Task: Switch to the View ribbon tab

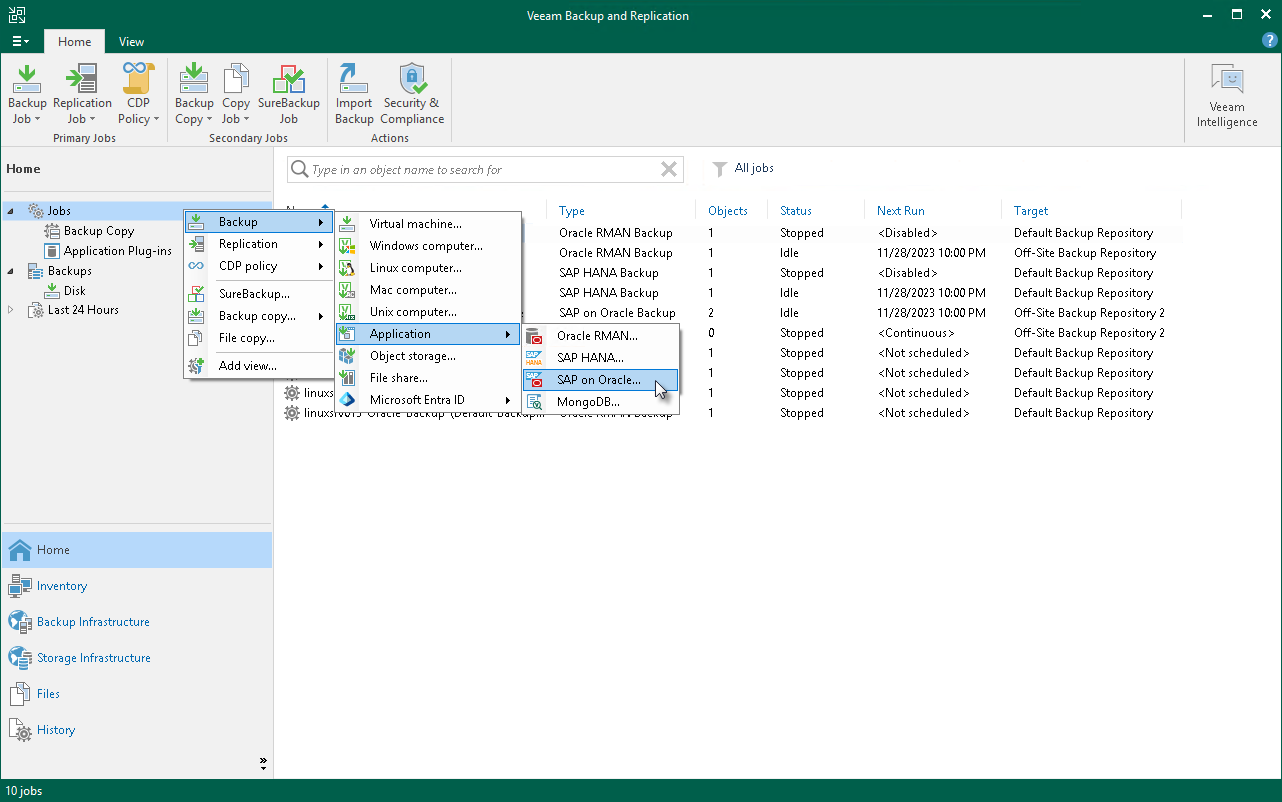Action: [x=131, y=42]
